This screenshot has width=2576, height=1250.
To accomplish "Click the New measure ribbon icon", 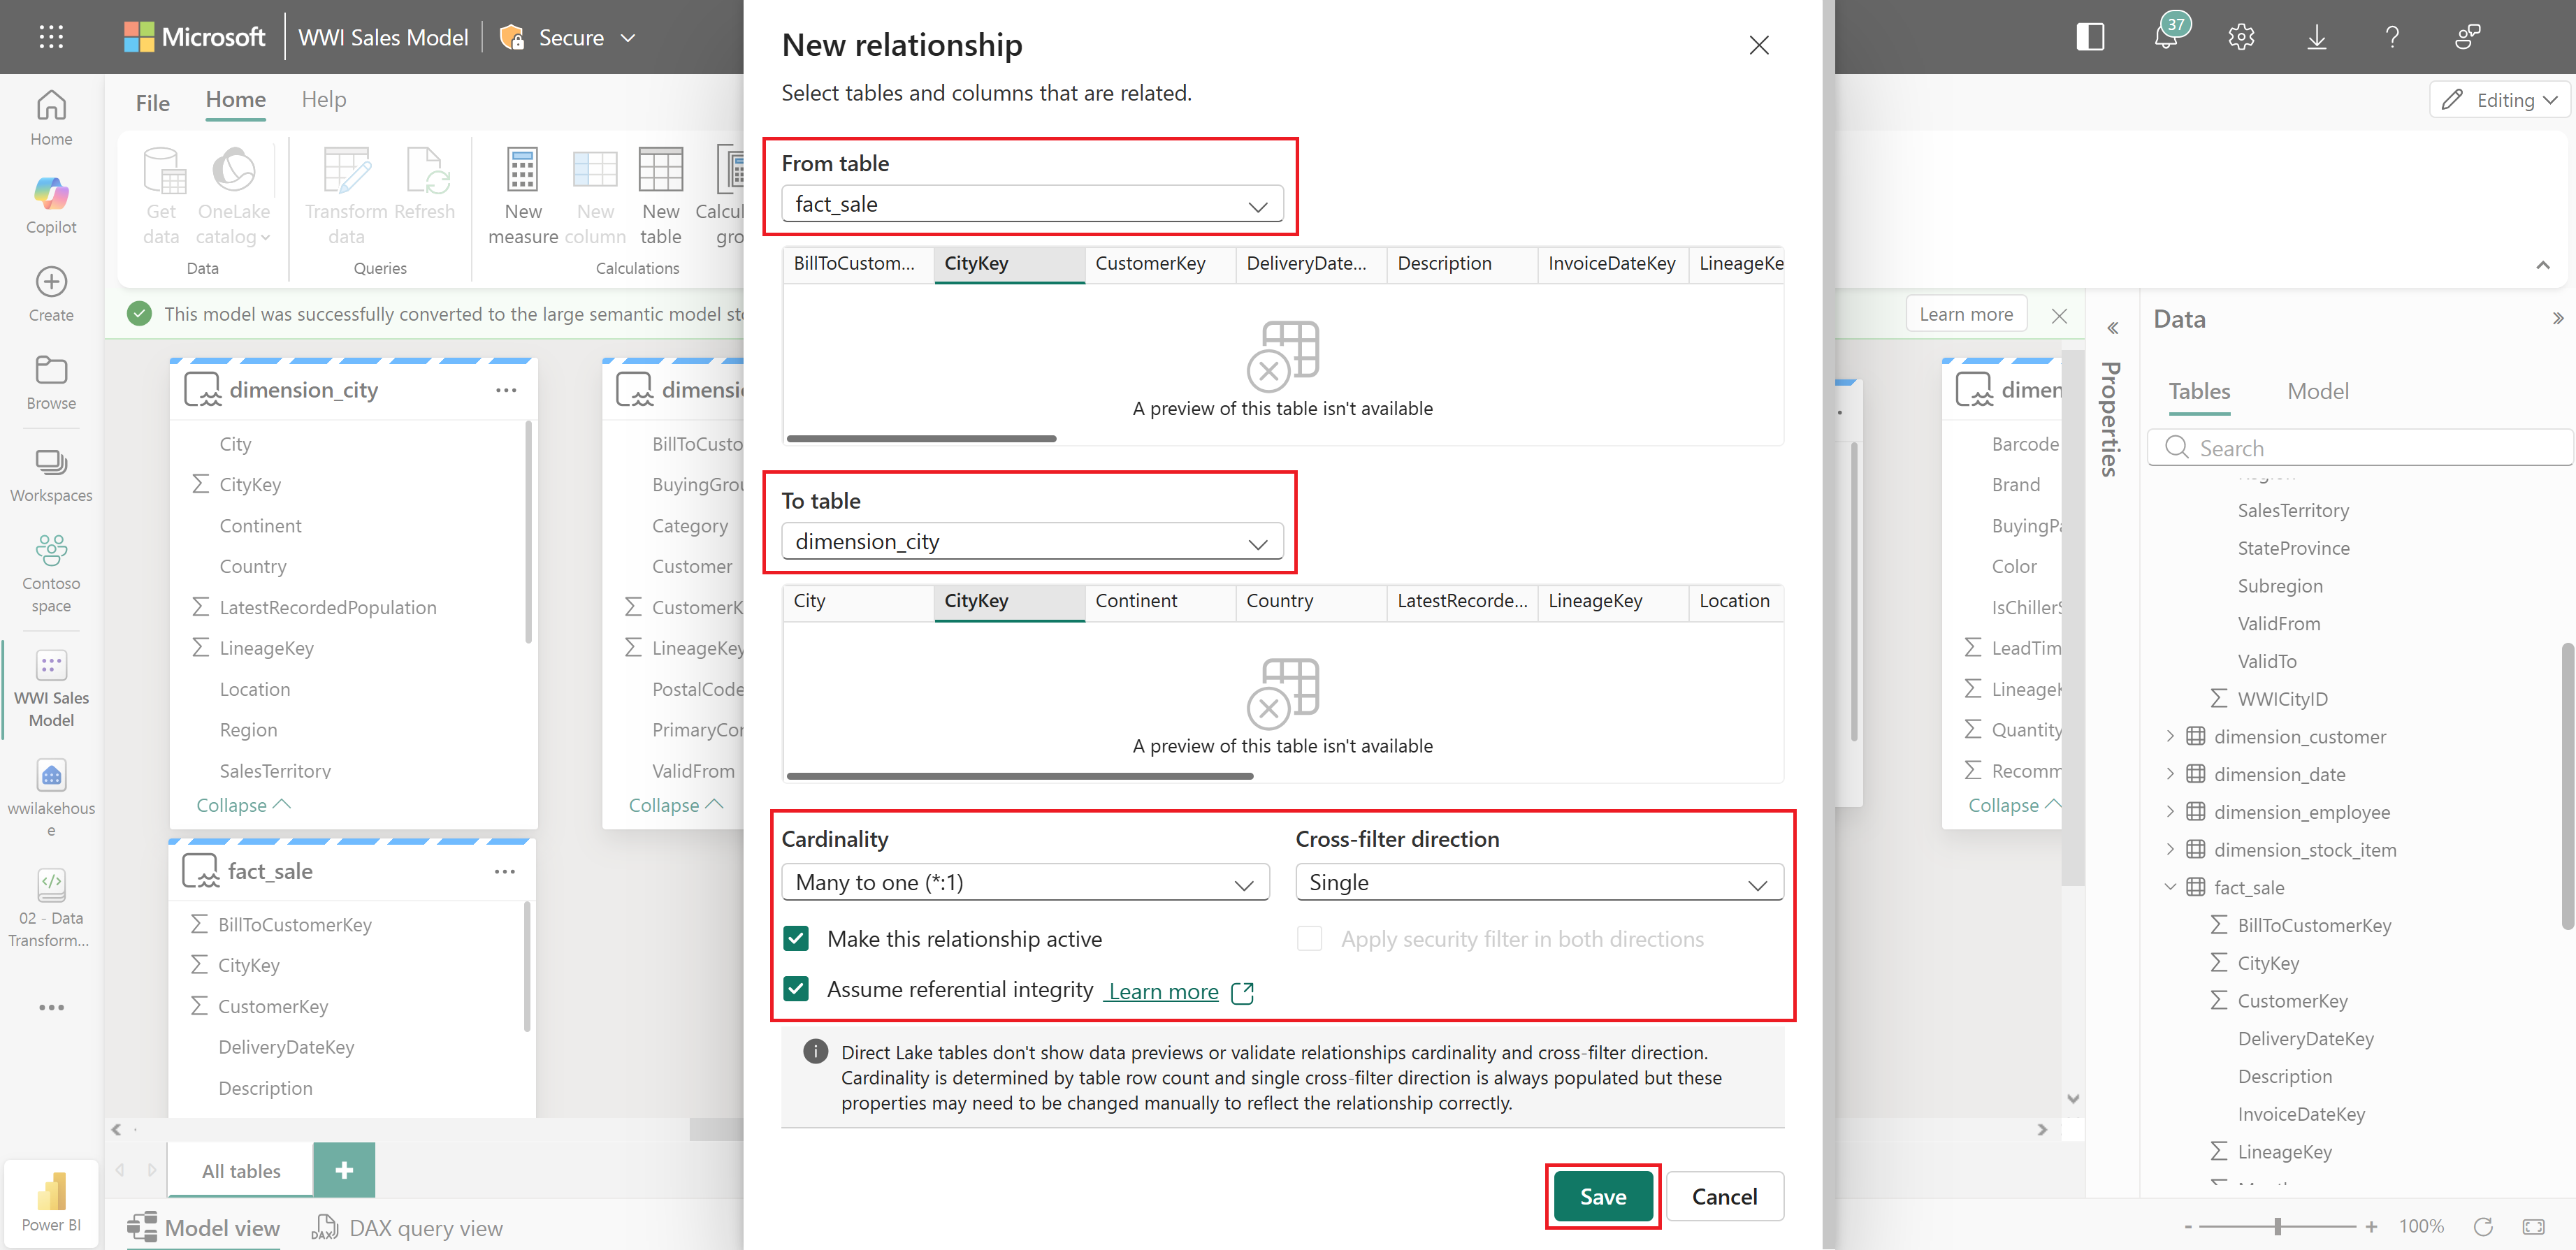I will pyautogui.click(x=522, y=170).
